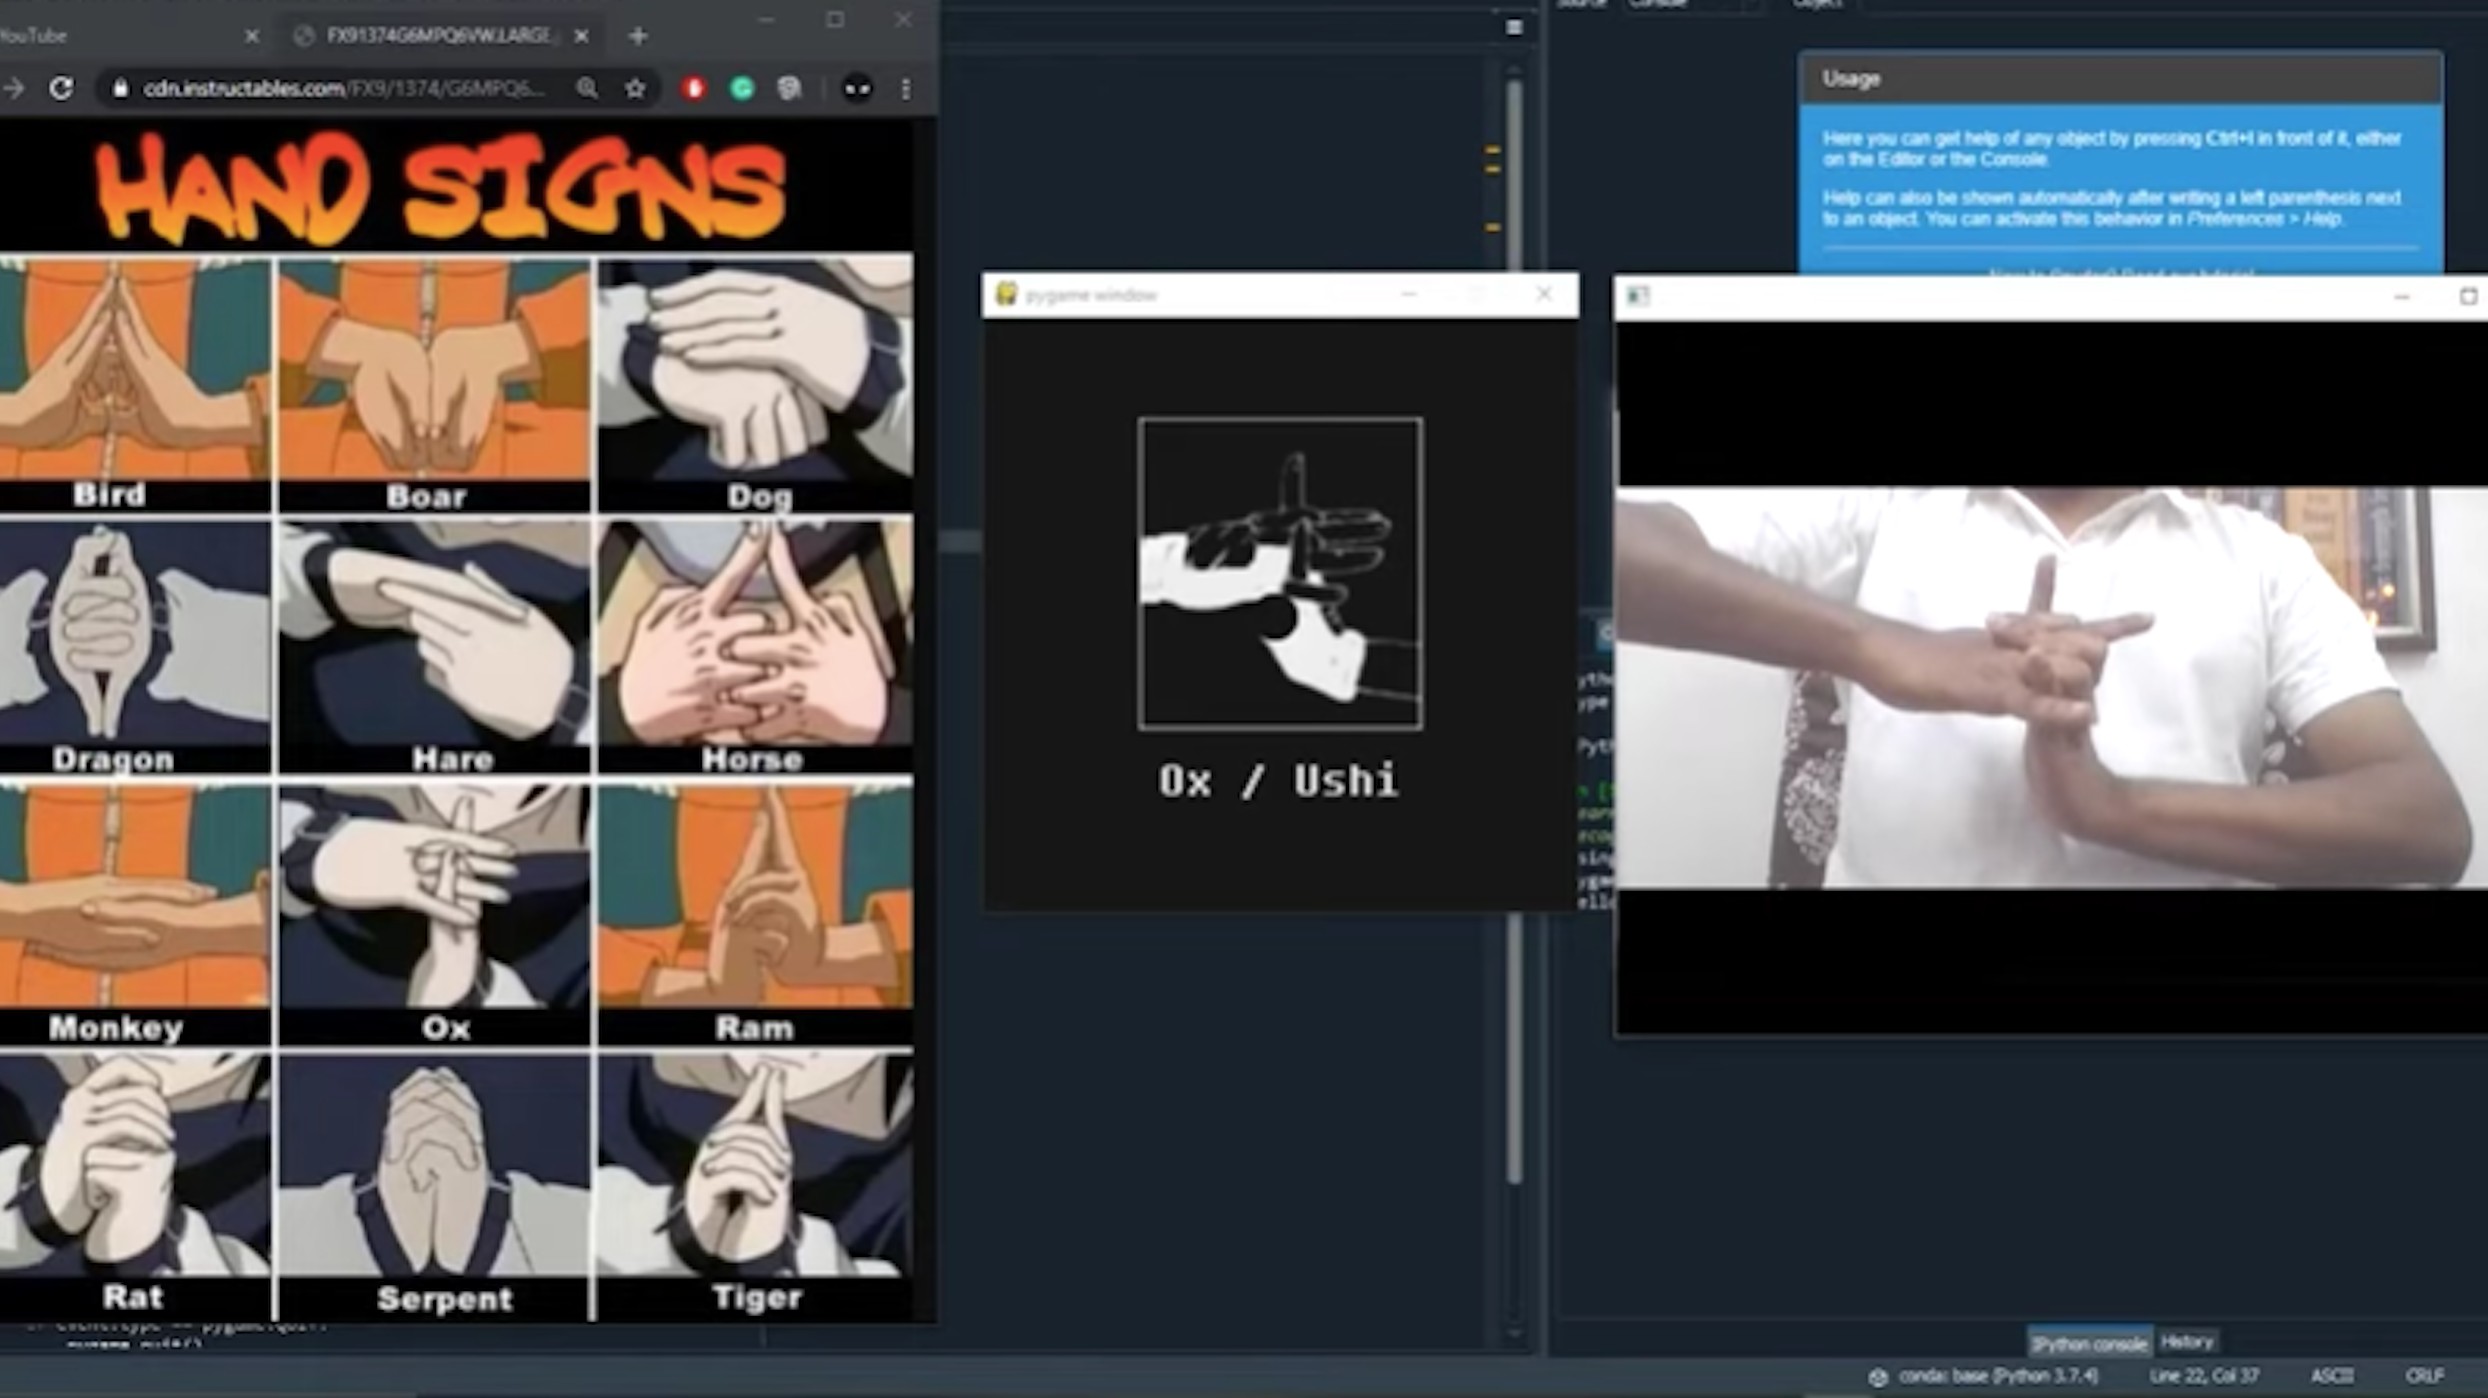Bookmark this page with the star
The width and height of the screenshot is (2488, 1398).
click(x=635, y=88)
